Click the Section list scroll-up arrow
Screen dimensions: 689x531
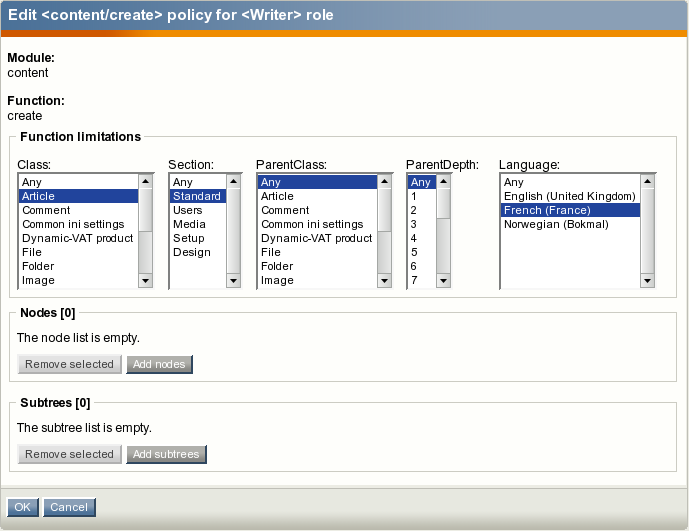point(233,181)
